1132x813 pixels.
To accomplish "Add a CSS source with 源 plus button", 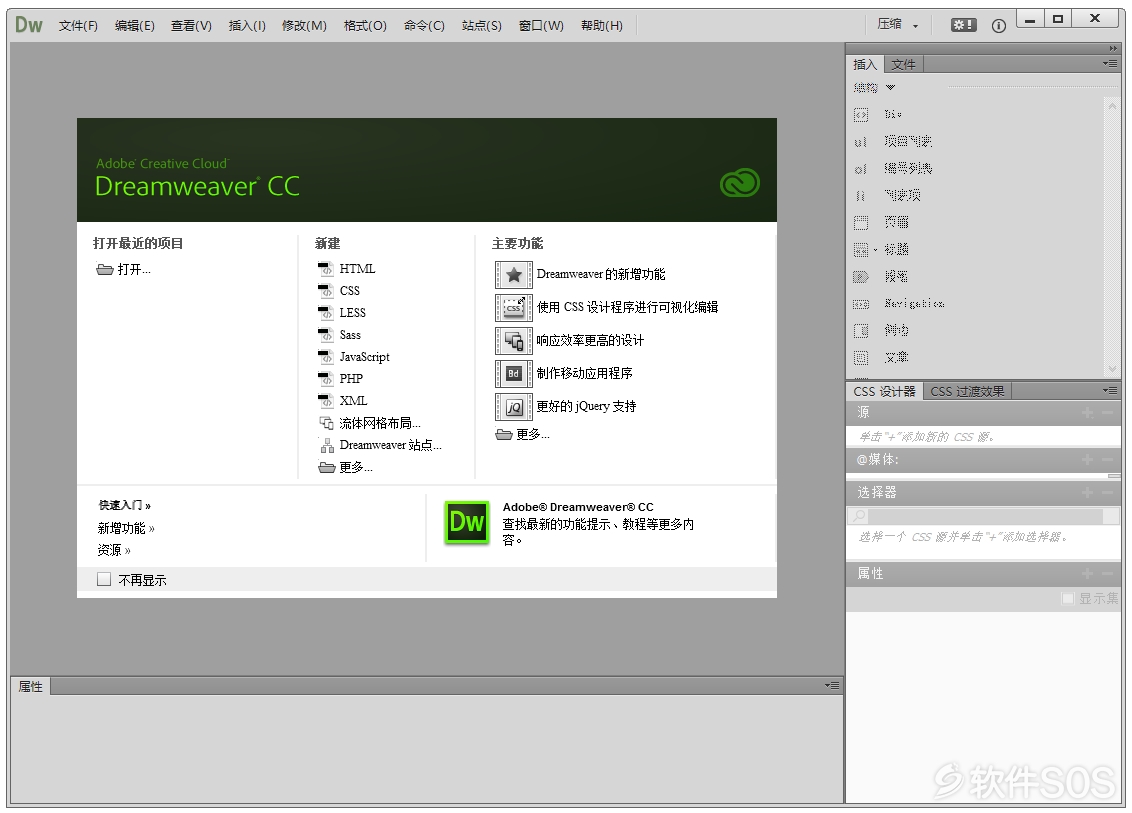I will point(1087,413).
